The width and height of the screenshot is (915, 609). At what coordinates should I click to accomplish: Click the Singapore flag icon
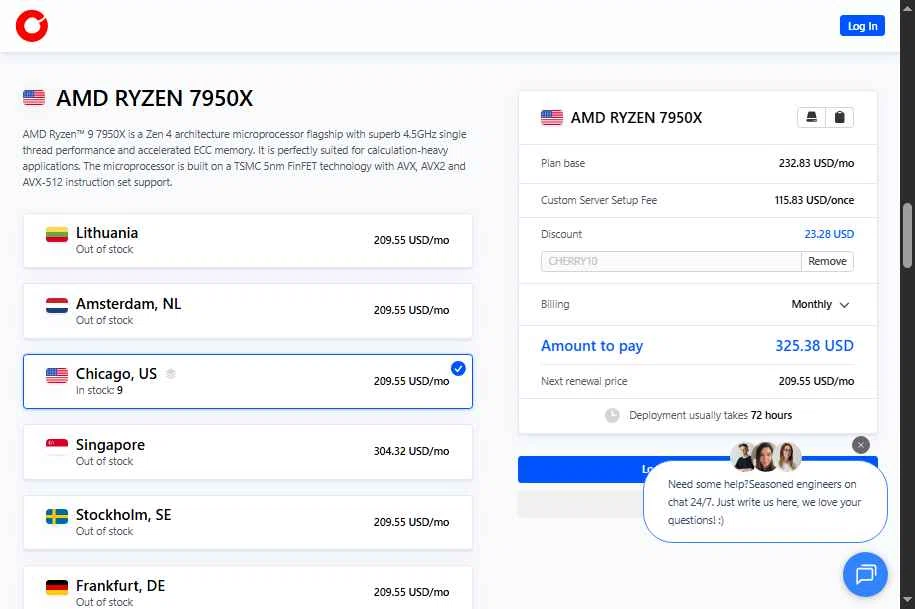[57, 446]
